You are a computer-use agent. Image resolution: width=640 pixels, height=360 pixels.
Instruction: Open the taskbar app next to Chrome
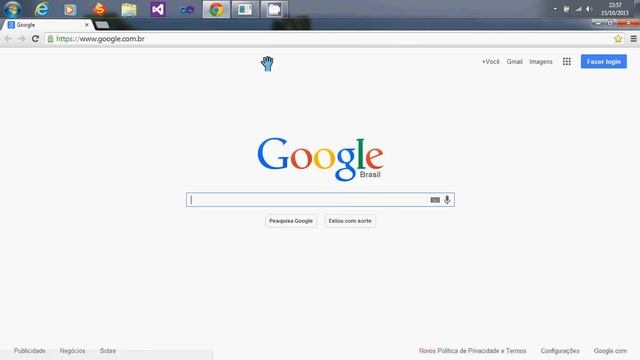coord(245,9)
